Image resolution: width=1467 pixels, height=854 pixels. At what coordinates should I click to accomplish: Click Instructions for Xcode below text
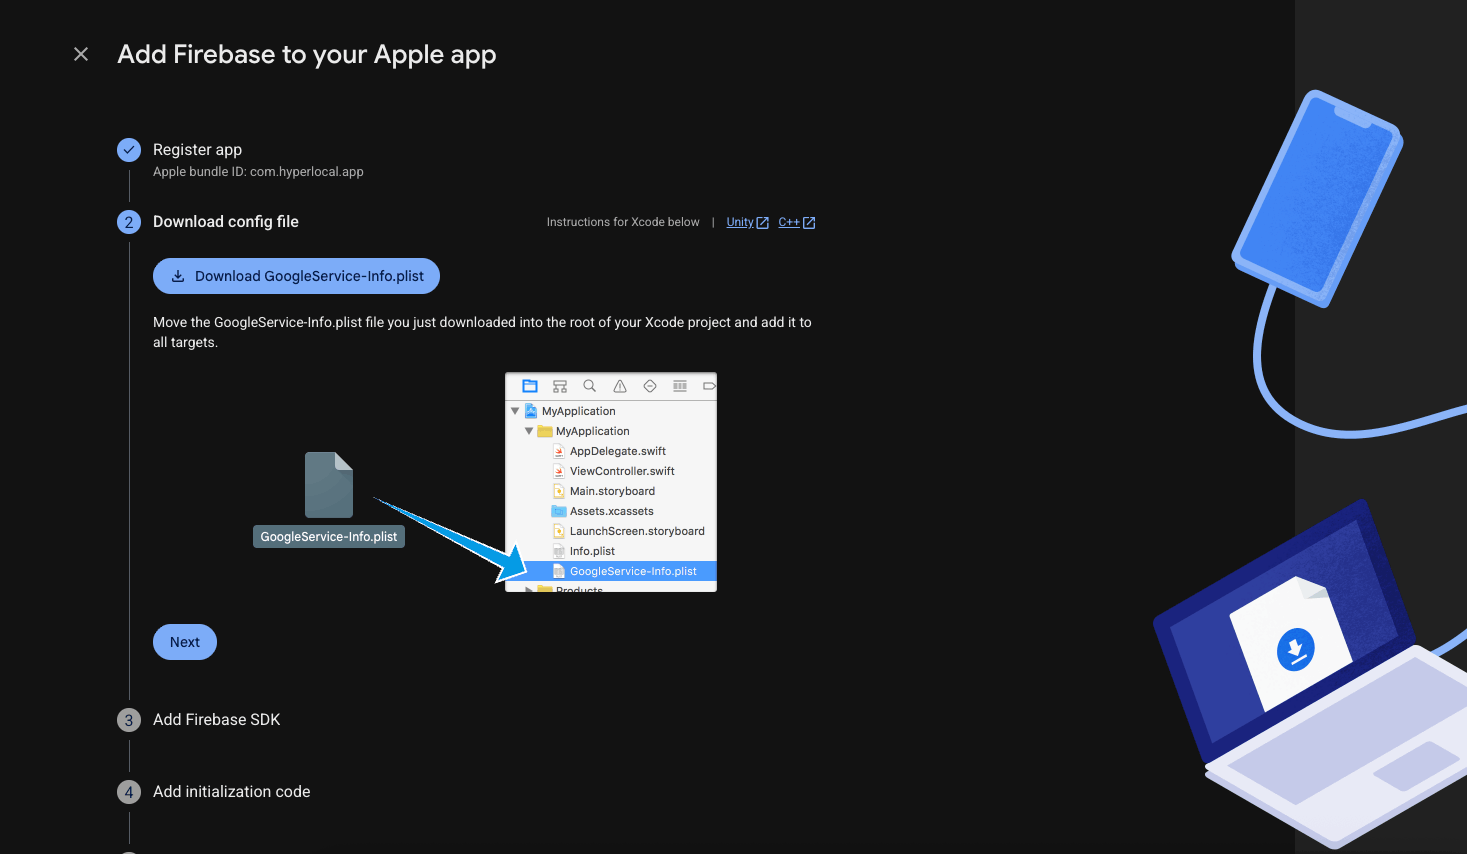tap(623, 222)
